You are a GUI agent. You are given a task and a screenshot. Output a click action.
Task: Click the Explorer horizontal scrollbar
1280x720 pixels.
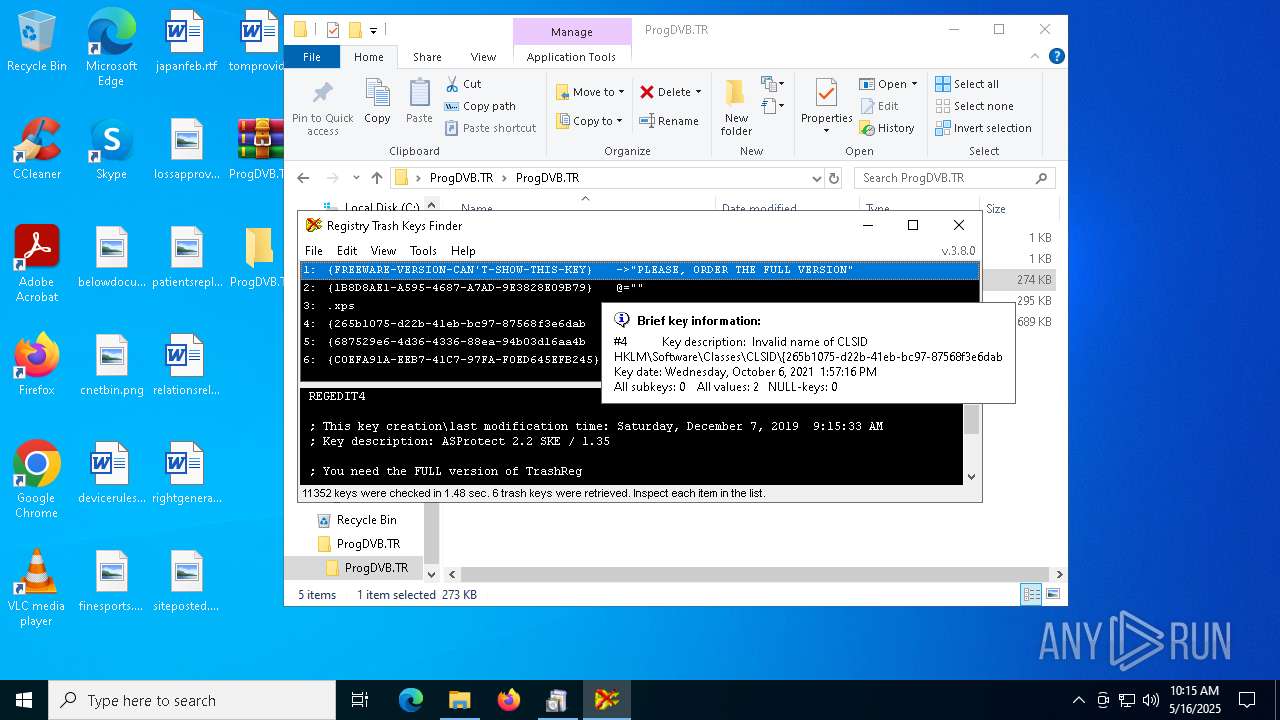point(755,575)
